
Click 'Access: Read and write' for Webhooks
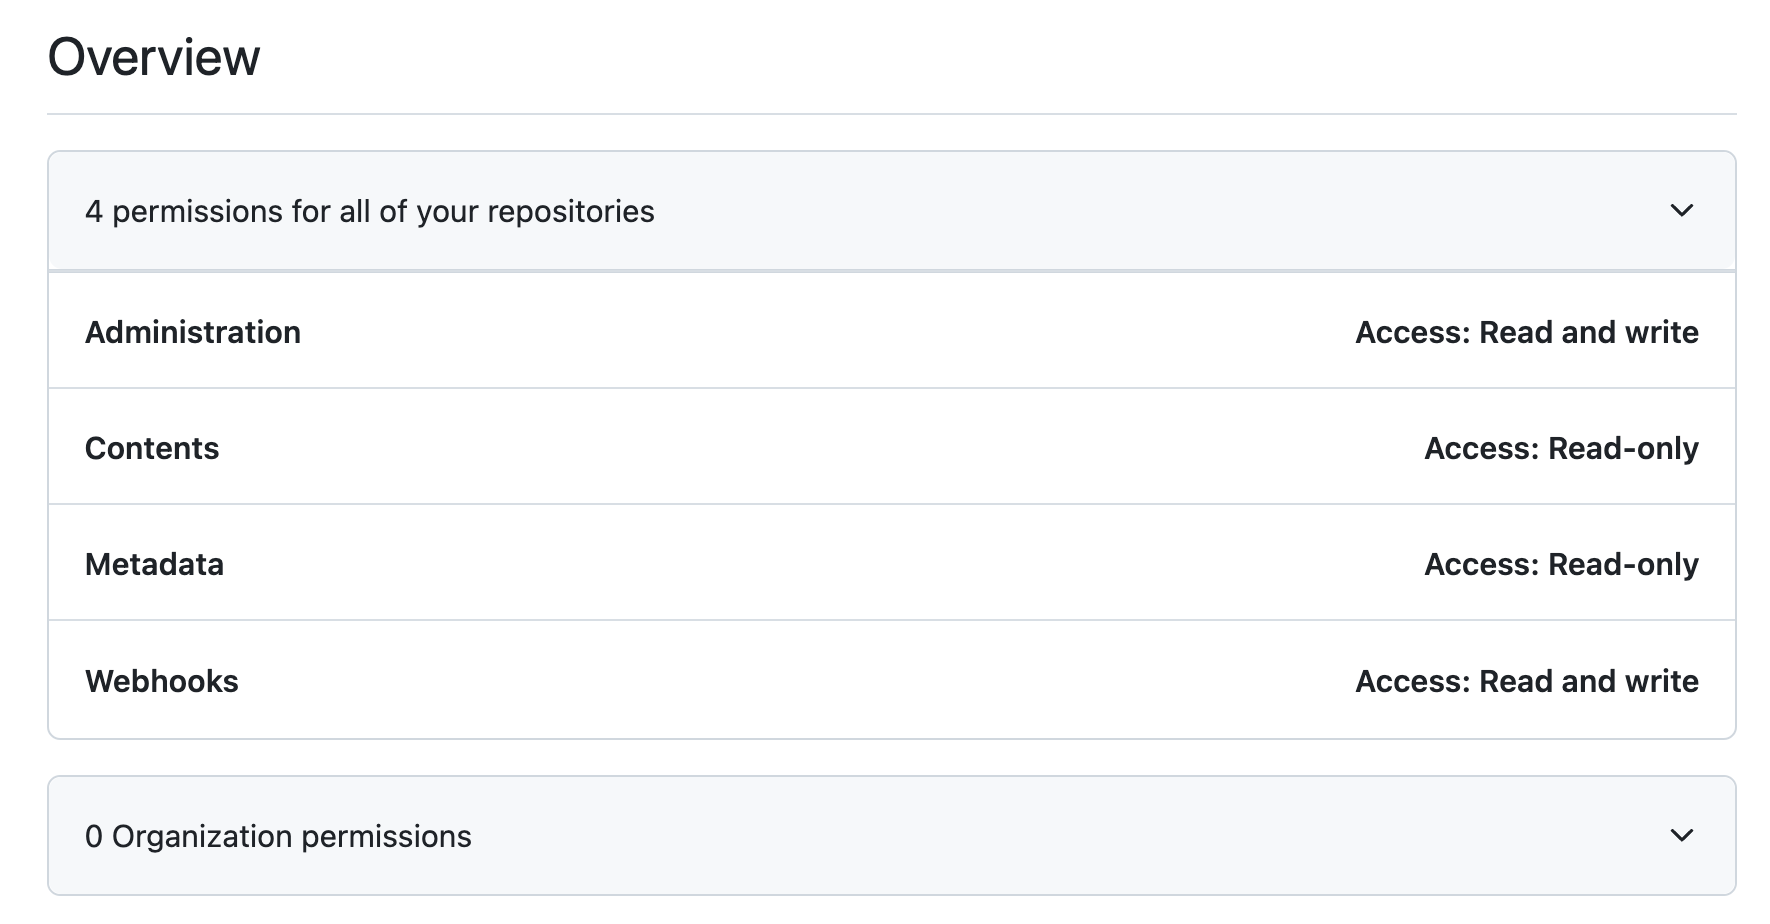[x=1526, y=681]
